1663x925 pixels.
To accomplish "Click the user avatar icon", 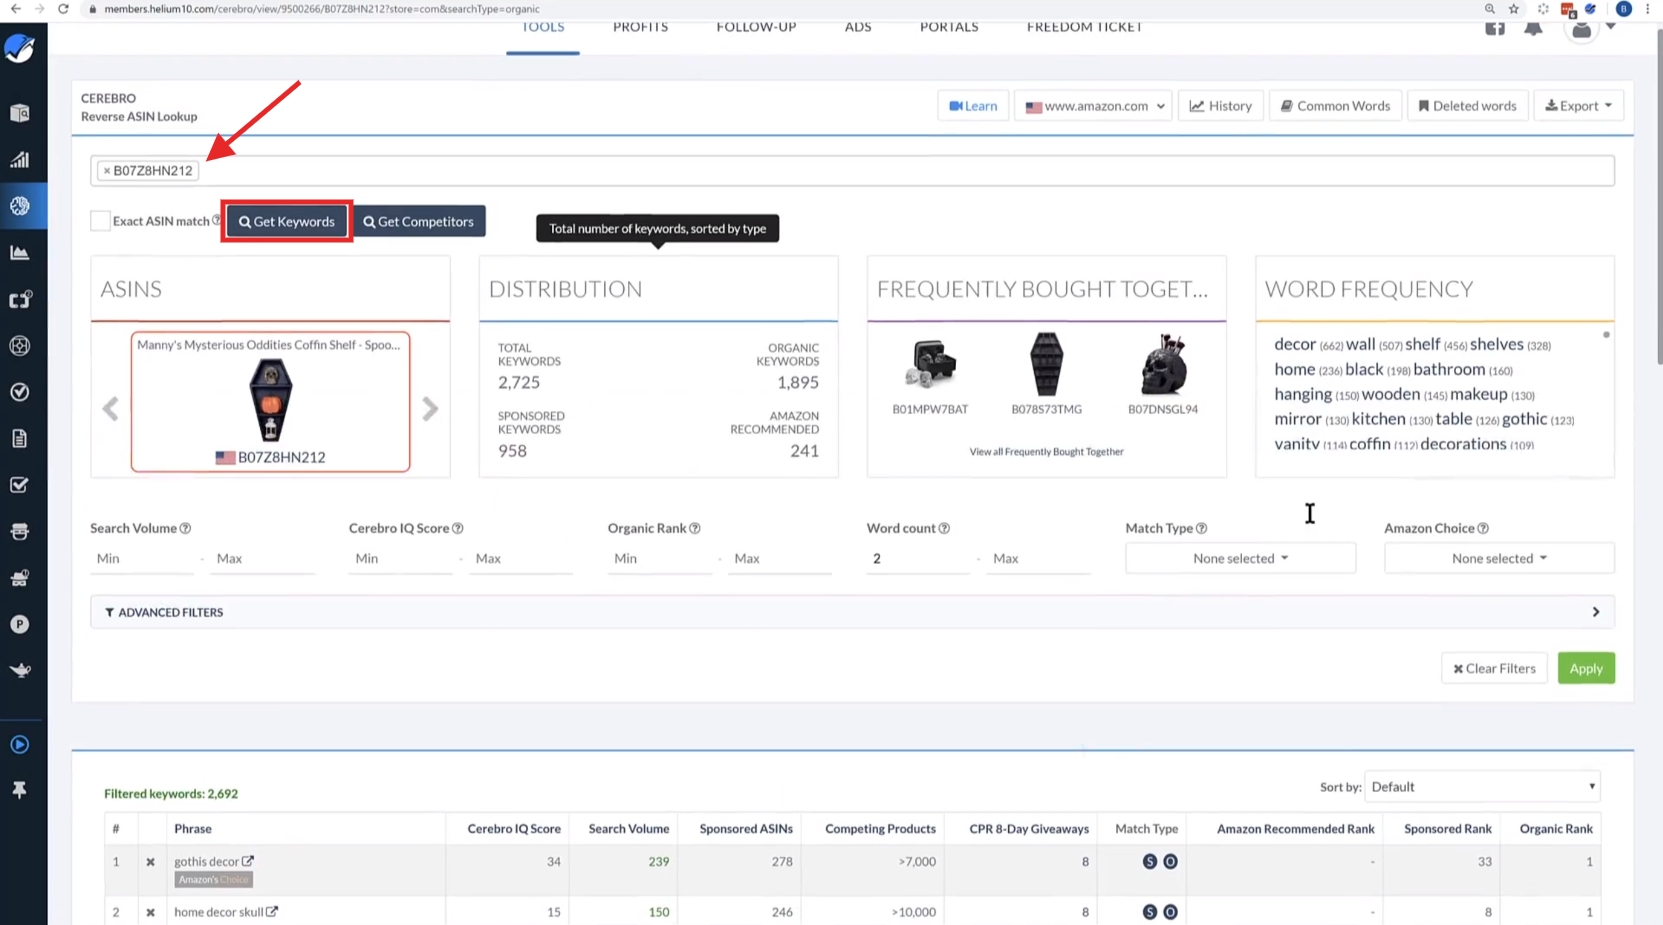I will [1581, 29].
